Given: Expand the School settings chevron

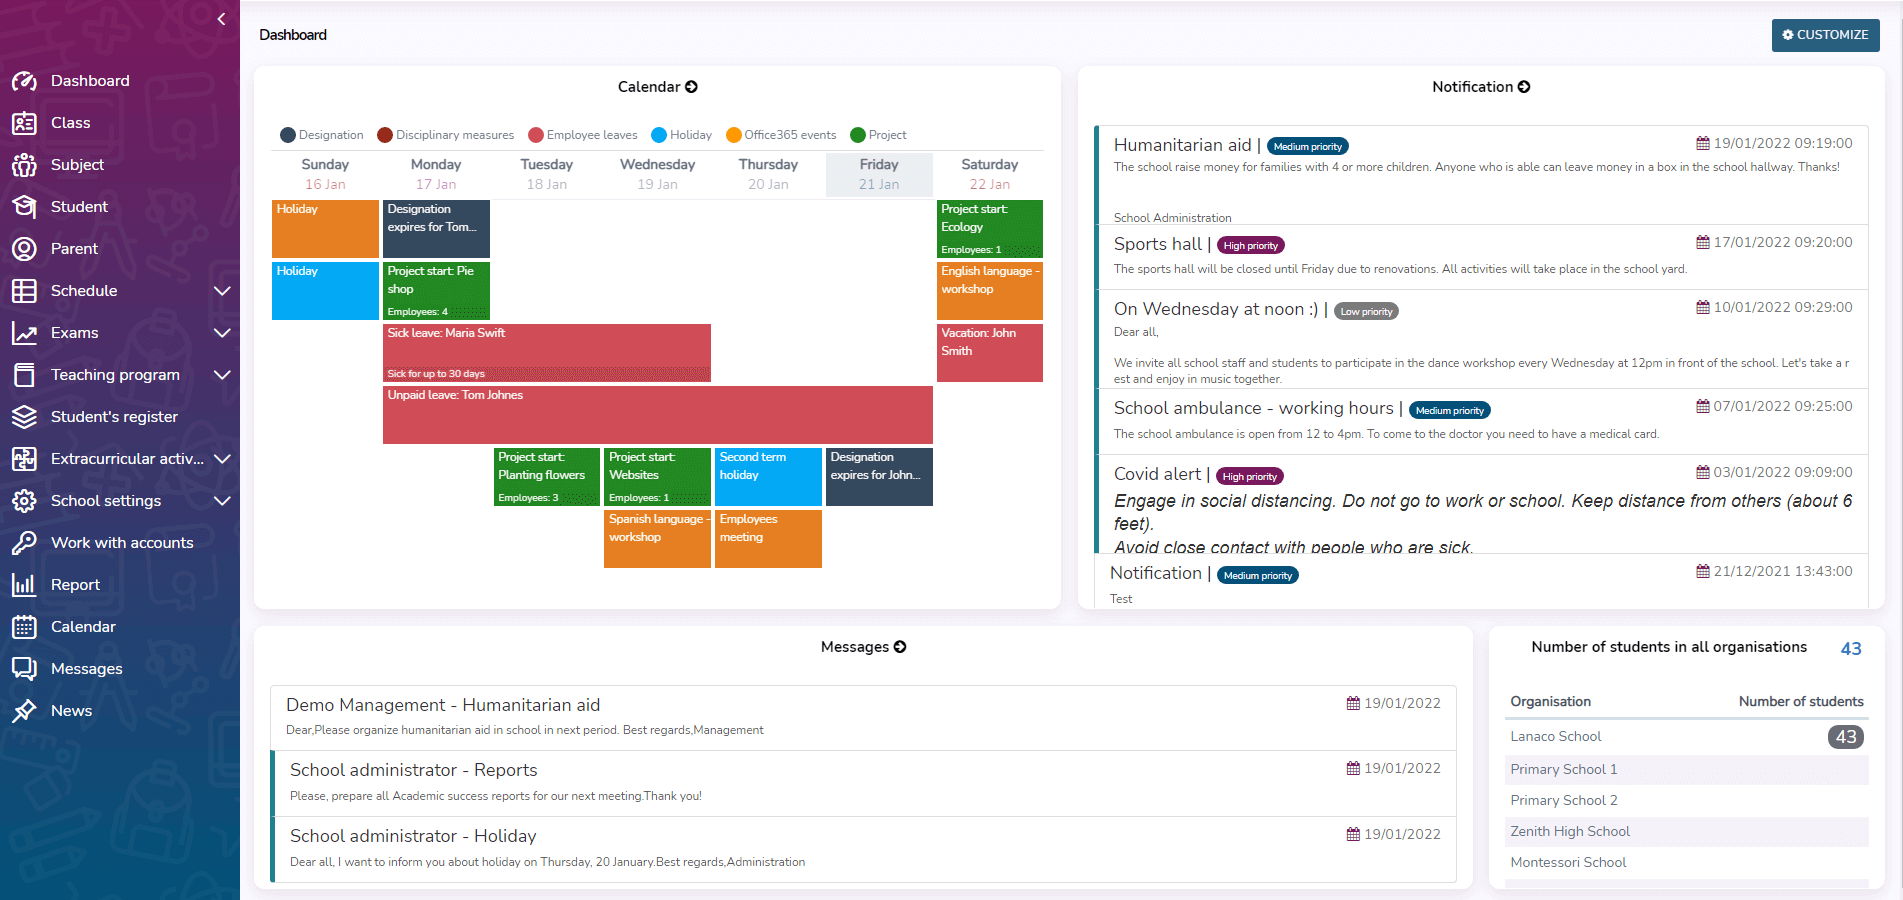Looking at the screenshot, I should pyautogui.click(x=222, y=501).
